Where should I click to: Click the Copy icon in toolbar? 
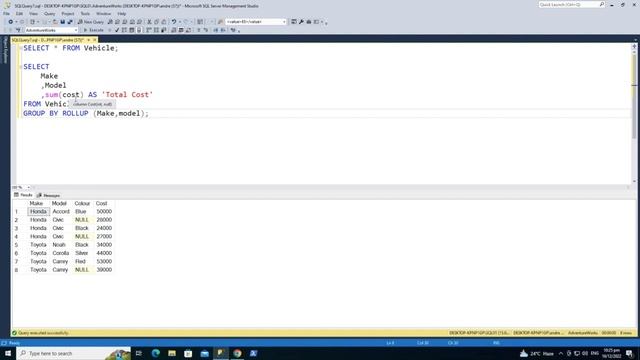click(157, 22)
